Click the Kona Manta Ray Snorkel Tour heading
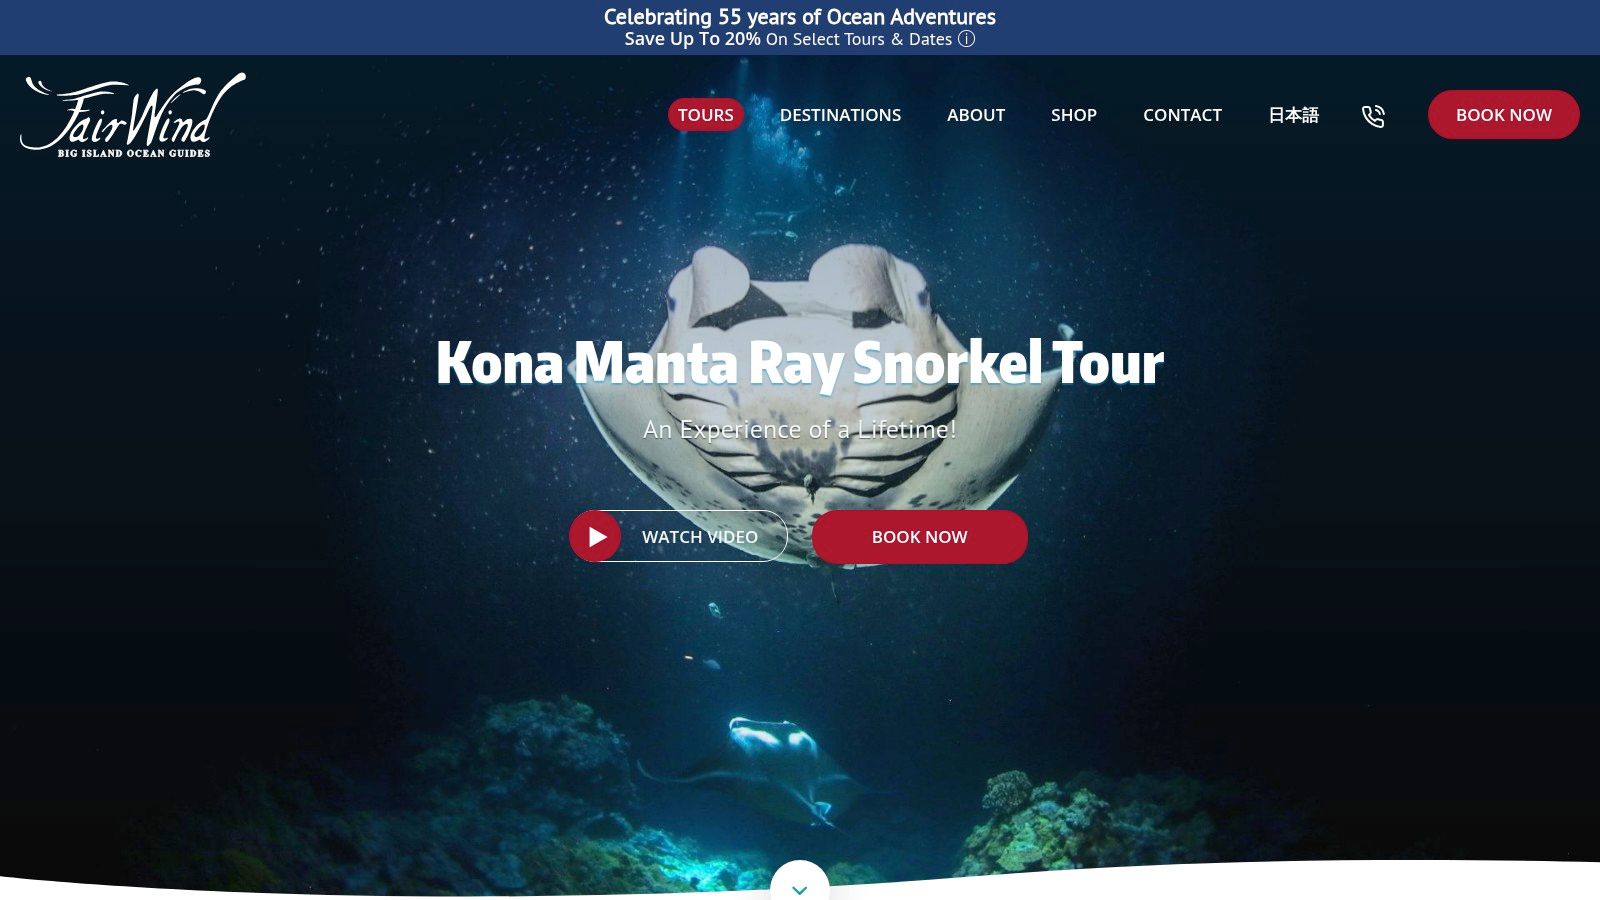Viewport: 1600px width, 900px height. pyautogui.click(x=800, y=362)
